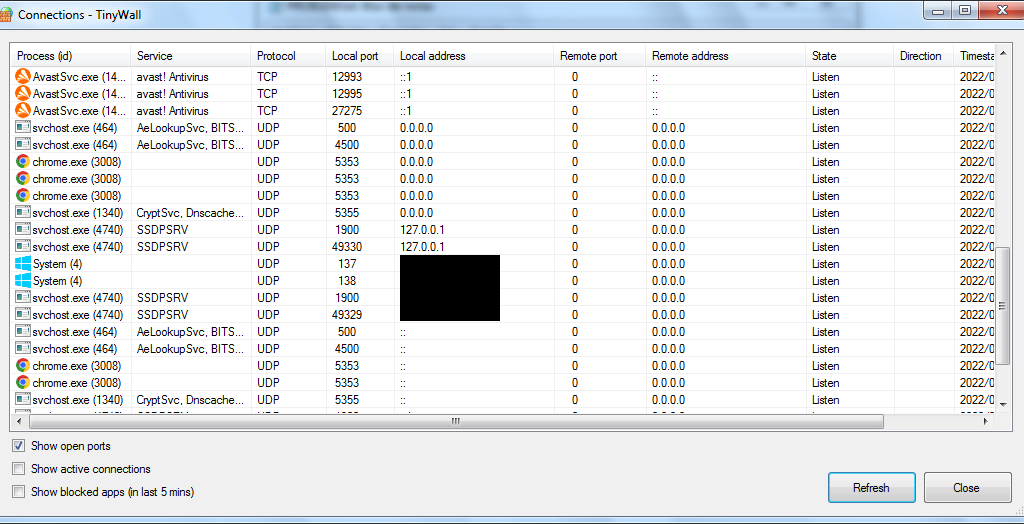This screenshot has height=524, width=1024.
Task: Click the vertical scrollbar down arrow
Action: (x=1004, y=404)
